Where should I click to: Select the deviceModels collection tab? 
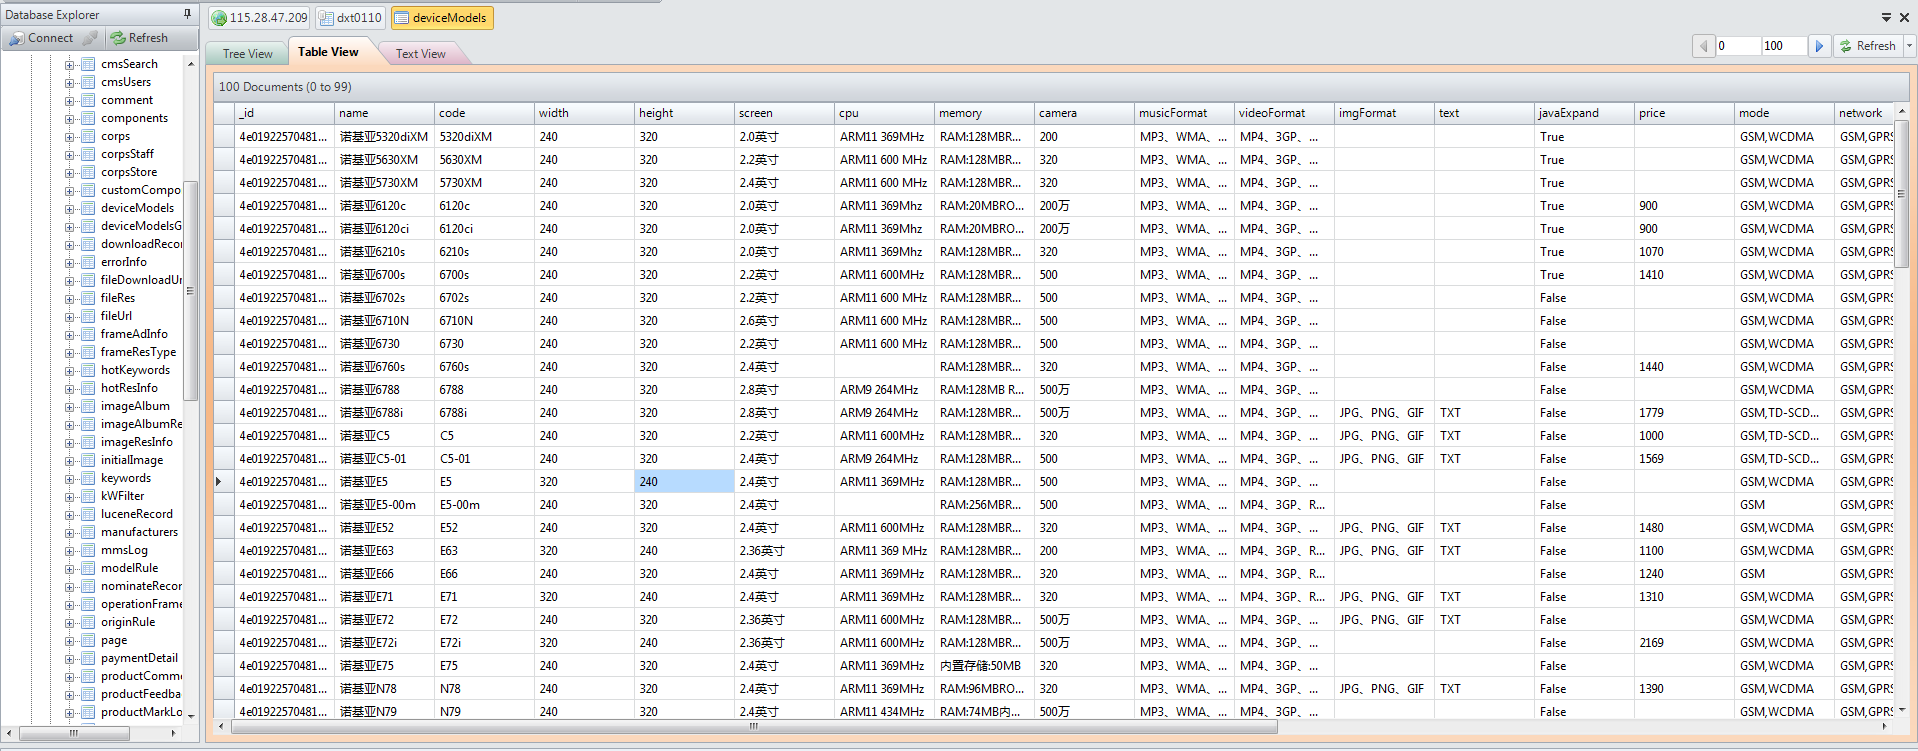(x=441, y=18)
